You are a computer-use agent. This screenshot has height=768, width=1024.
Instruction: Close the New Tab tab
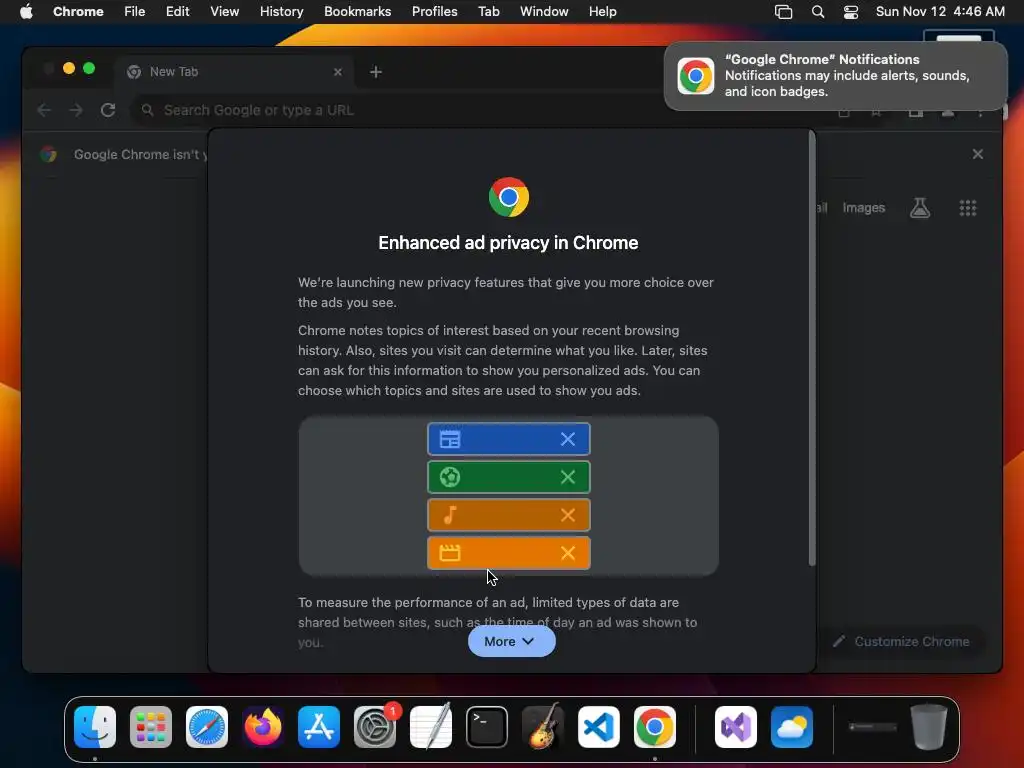click(338, 72)
